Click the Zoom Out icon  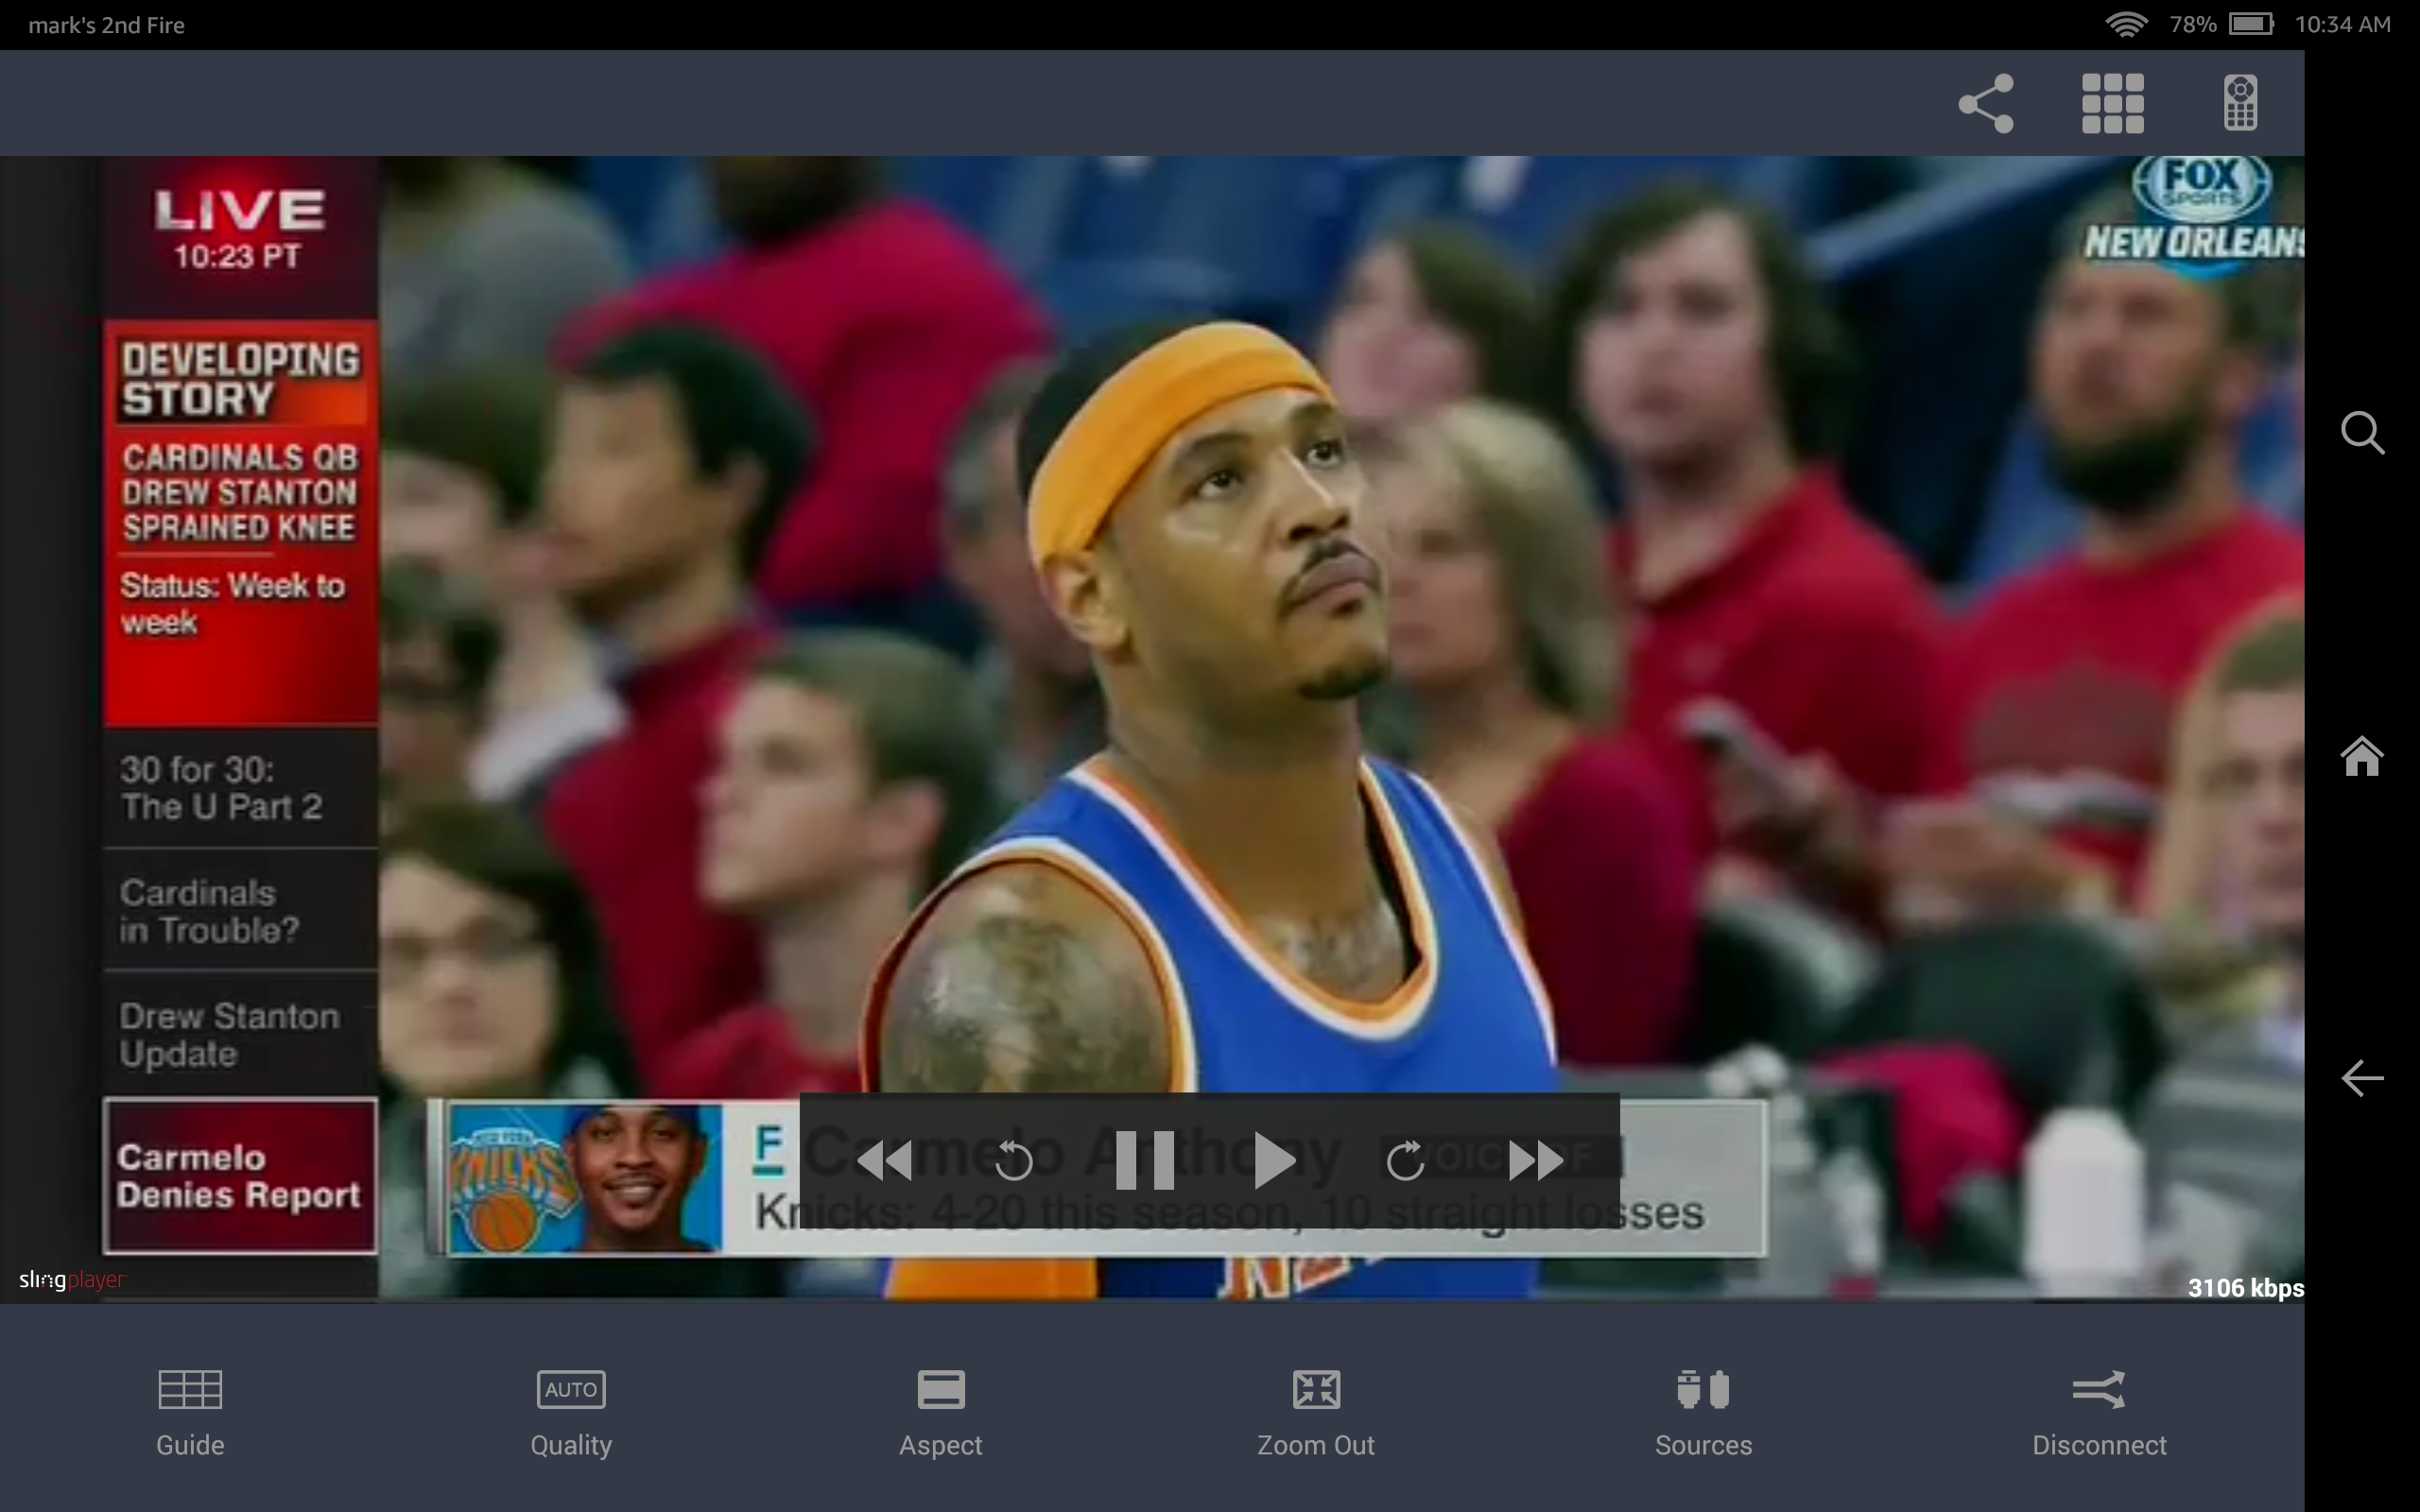point(1316,1389)
